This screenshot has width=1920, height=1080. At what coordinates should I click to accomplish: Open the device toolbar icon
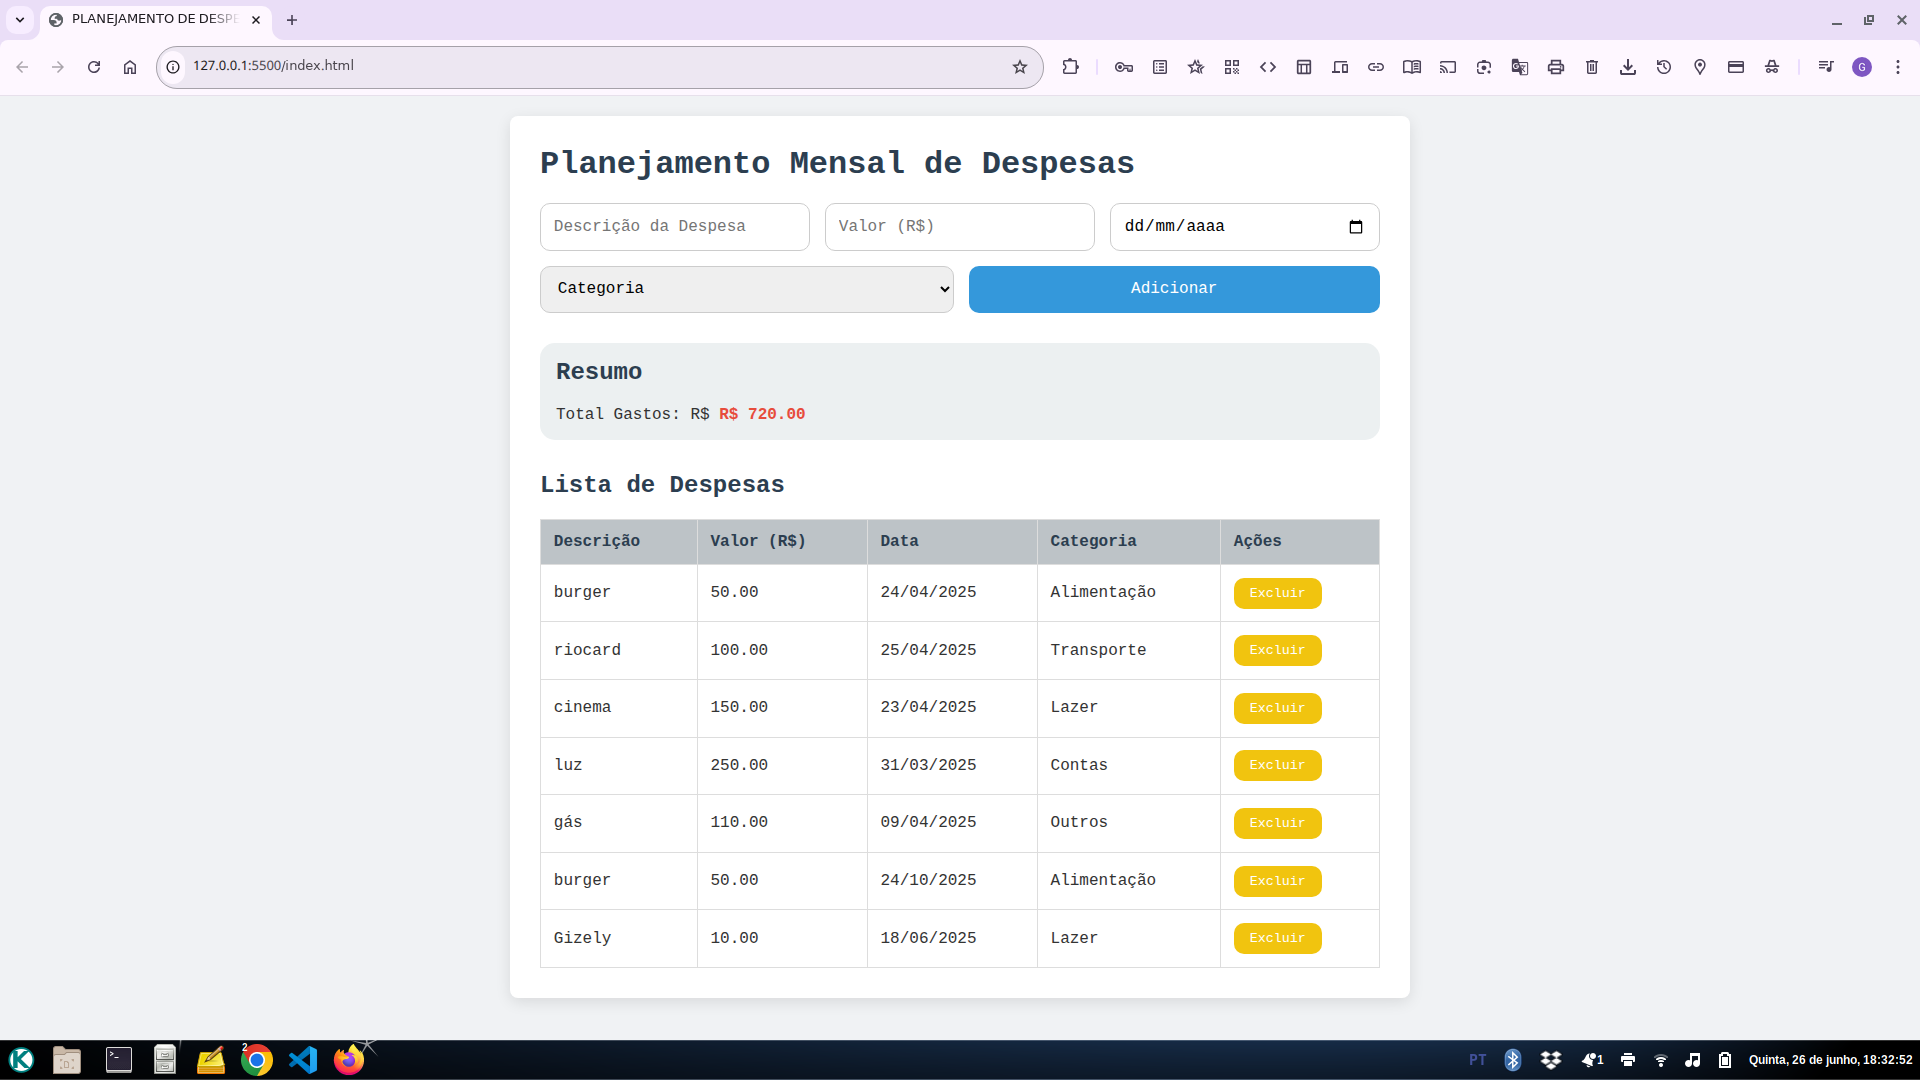tap(1340, 67)
